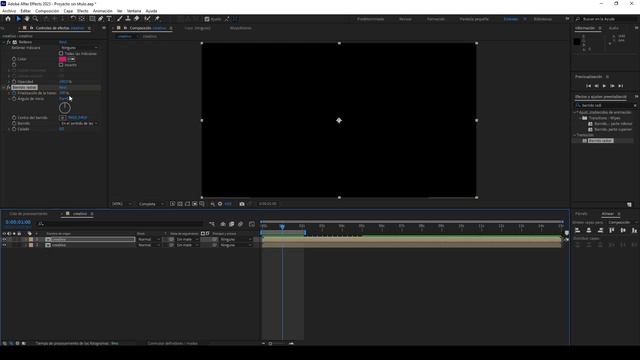
Task: Open the 'Rellenar máscara' dropdown
Action: click(79, 48)
